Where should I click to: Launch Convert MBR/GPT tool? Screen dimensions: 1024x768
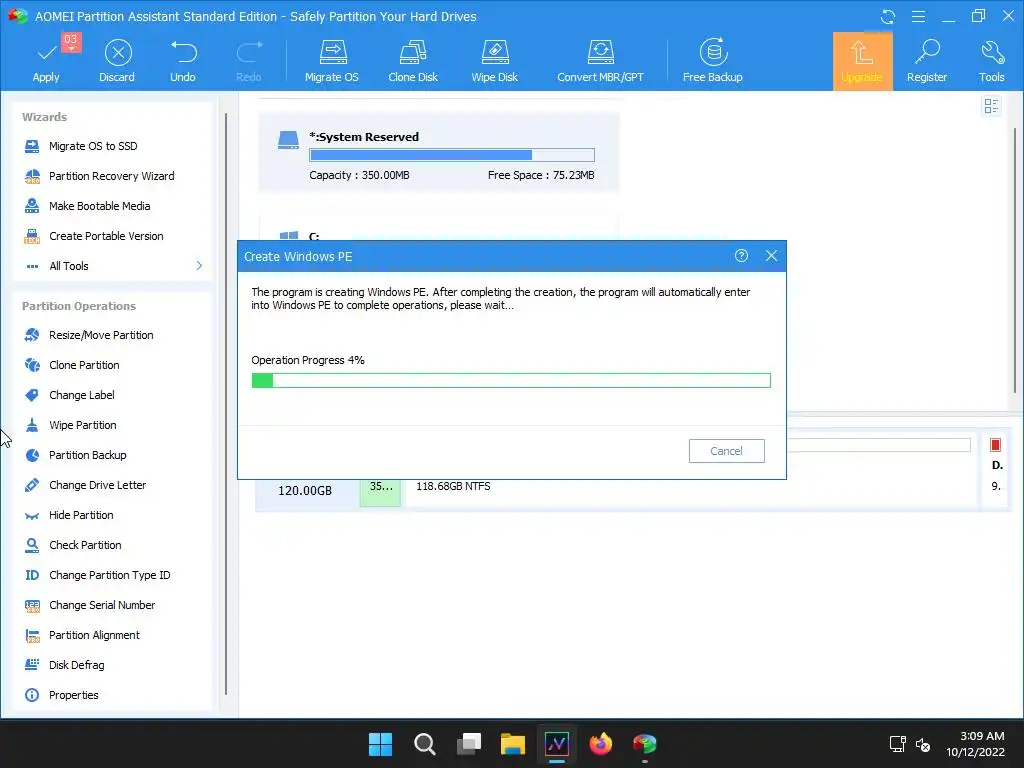(x=600, y=61)
